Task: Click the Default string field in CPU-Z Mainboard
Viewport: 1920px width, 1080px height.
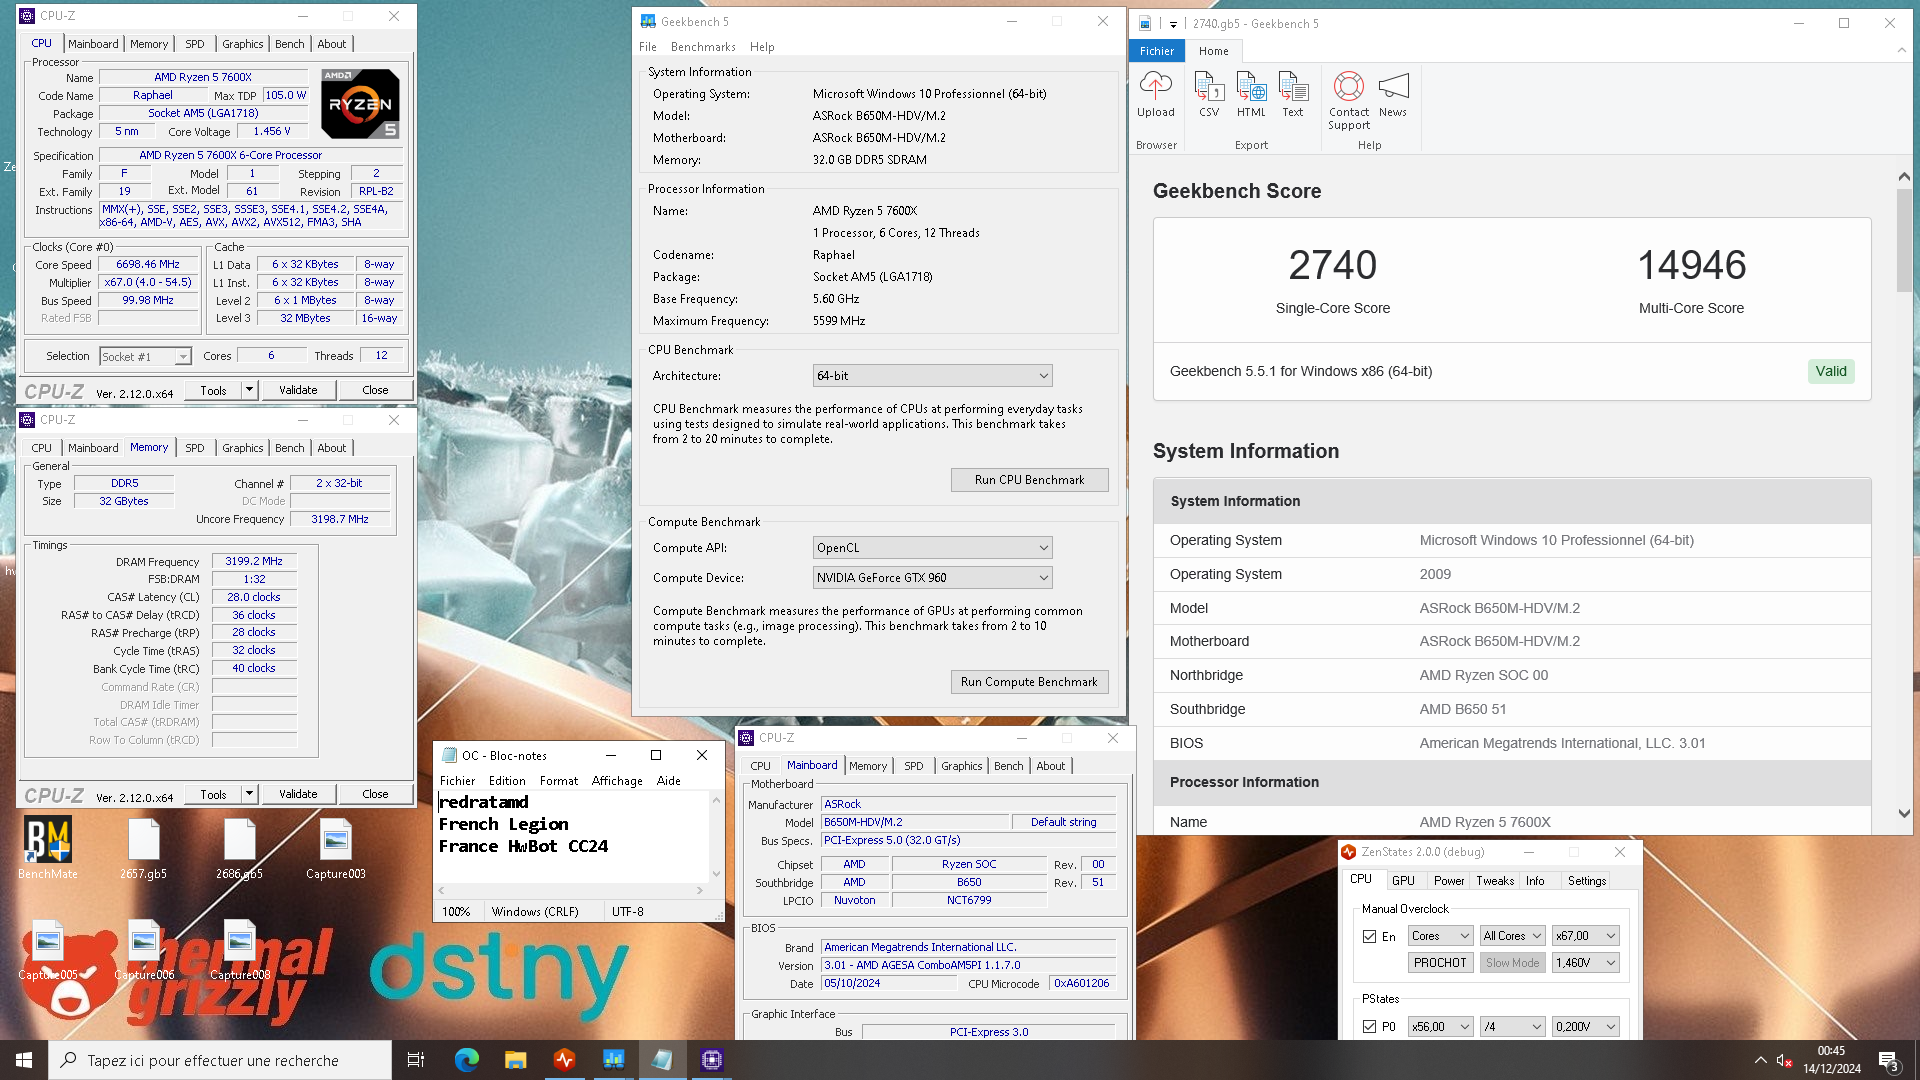Action: tap(1063, 823)
